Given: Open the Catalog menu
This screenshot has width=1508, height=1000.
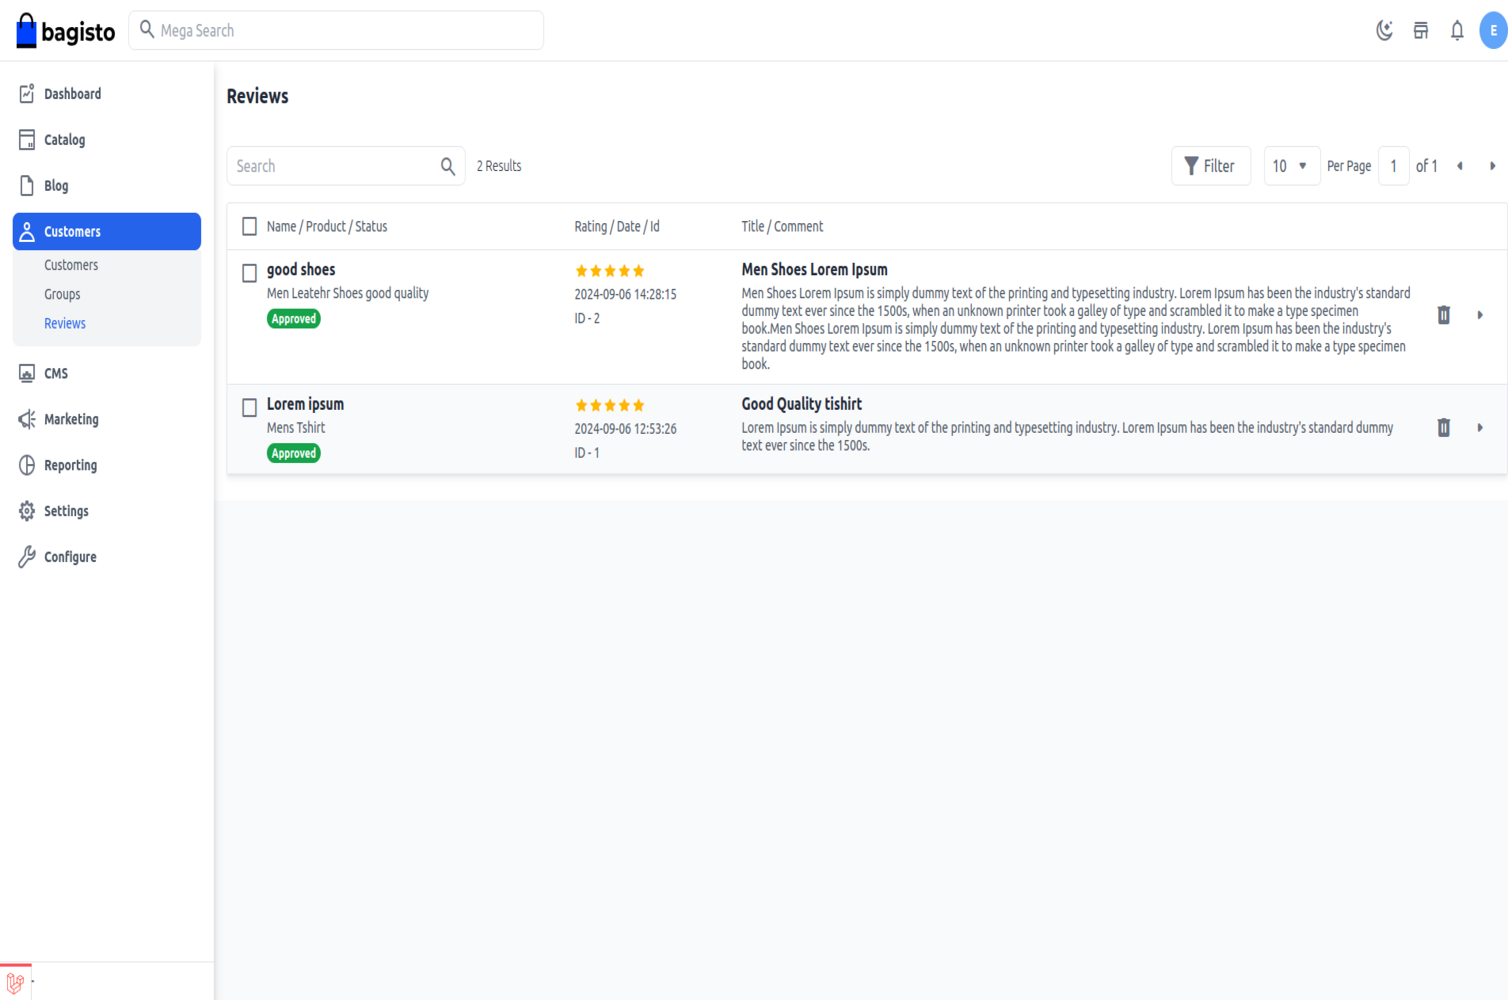Looking at the screenshot, I should click(64, 140).
